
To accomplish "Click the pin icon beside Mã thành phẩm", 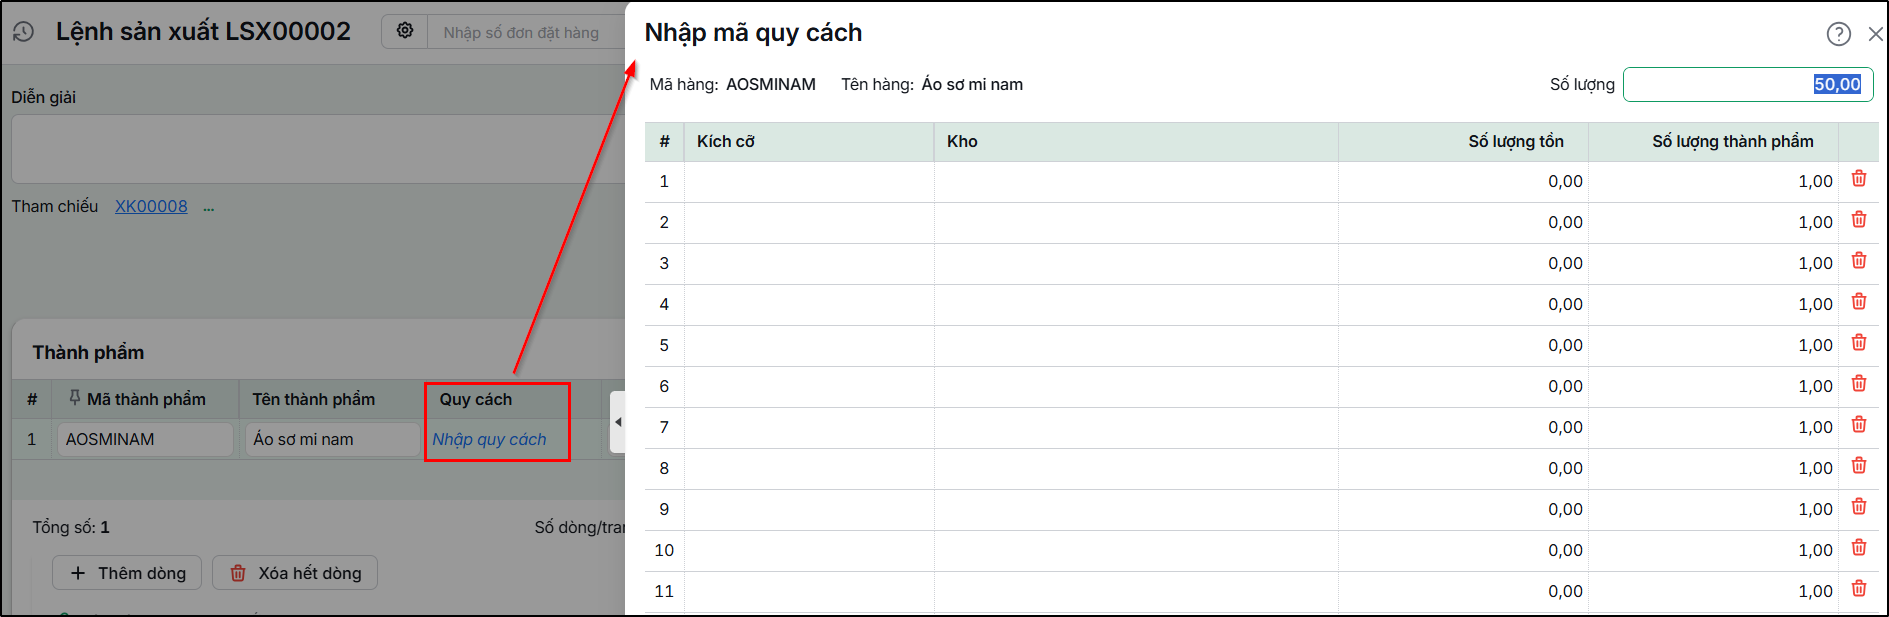I will click(74, 398).
